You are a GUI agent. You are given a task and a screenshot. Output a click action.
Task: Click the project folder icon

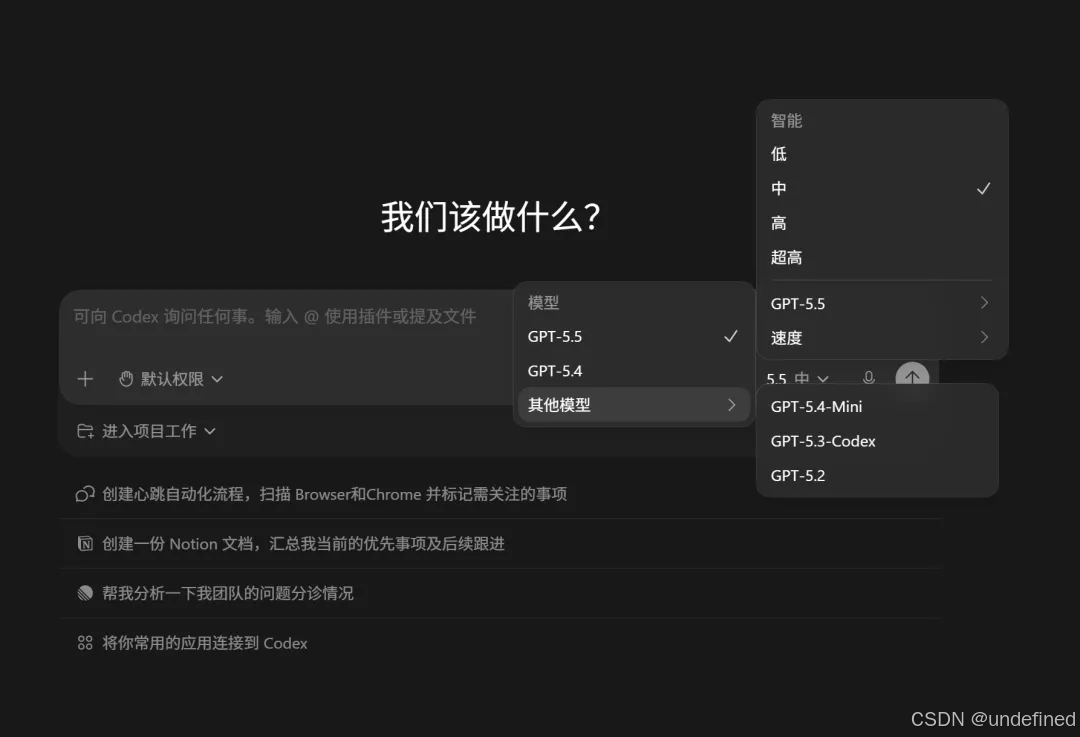(x=85, y=431)
